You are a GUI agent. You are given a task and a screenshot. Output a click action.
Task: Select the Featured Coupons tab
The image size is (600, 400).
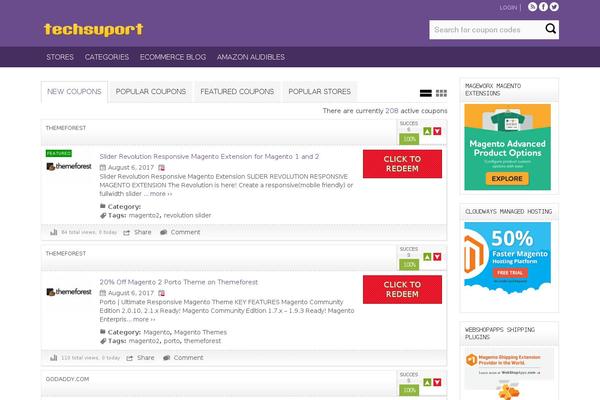pyautogui.click(x=237, y=92)
